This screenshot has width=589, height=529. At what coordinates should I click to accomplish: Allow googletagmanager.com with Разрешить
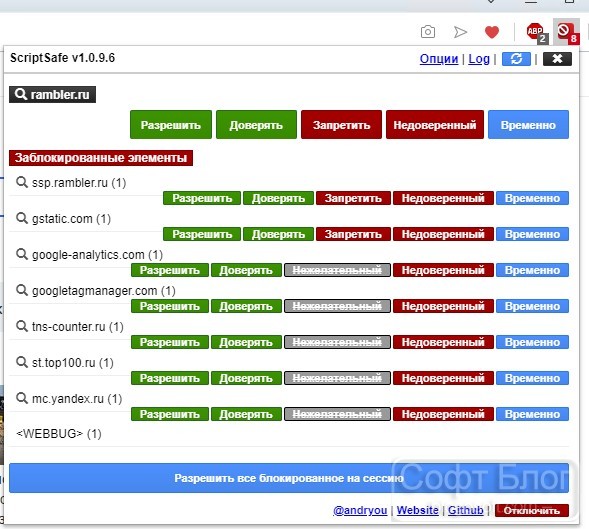(x=170, y=306)
